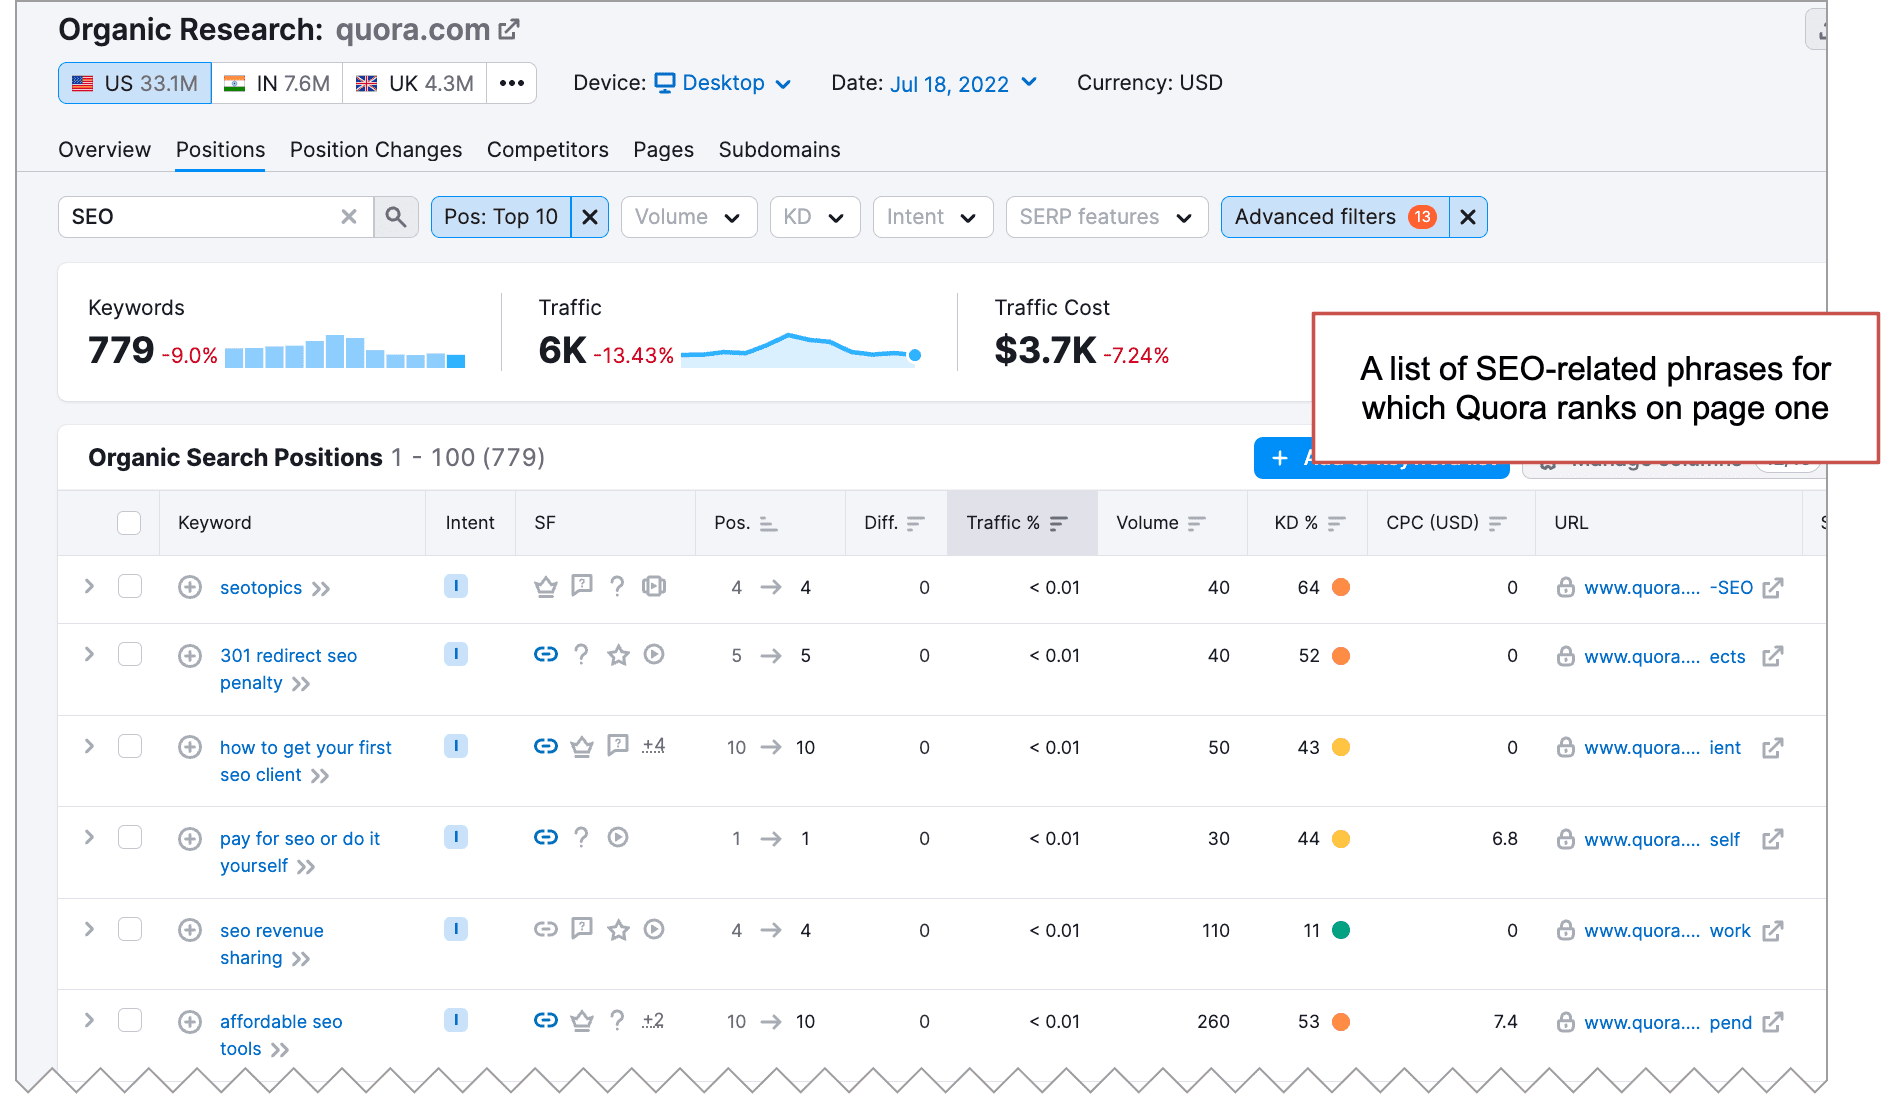Add how to get your first seo client keyword
Image resolution: width=1891 pixels, height=1094 pixels.
[190, 747]
